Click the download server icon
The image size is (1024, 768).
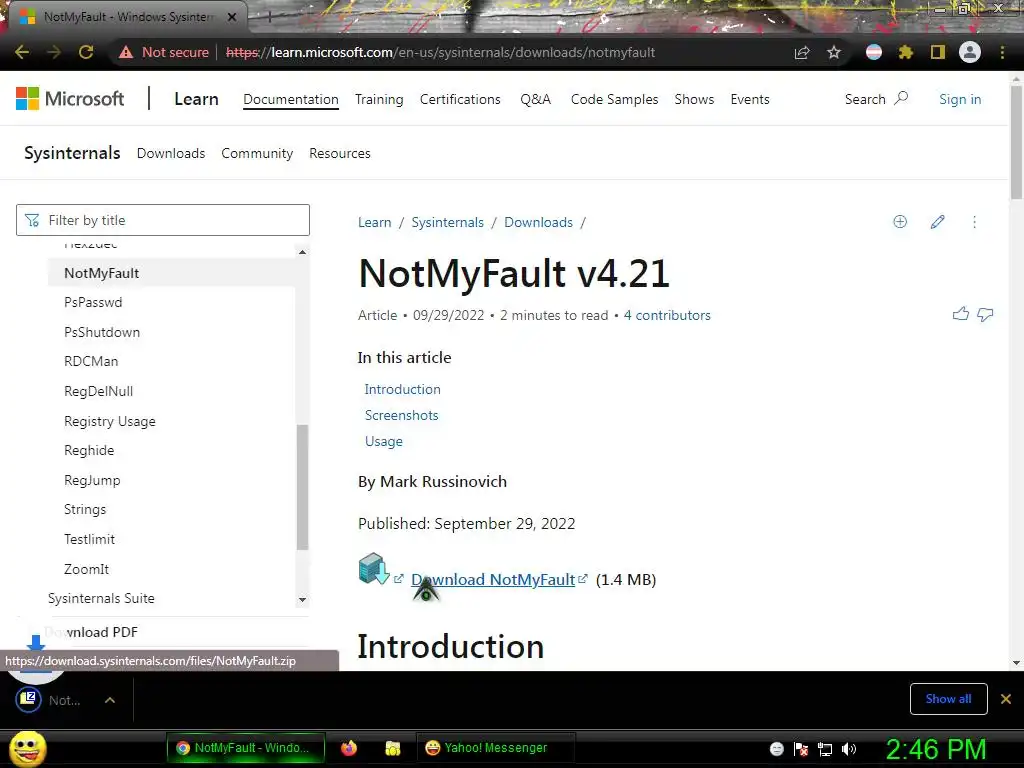pos(374,569)
